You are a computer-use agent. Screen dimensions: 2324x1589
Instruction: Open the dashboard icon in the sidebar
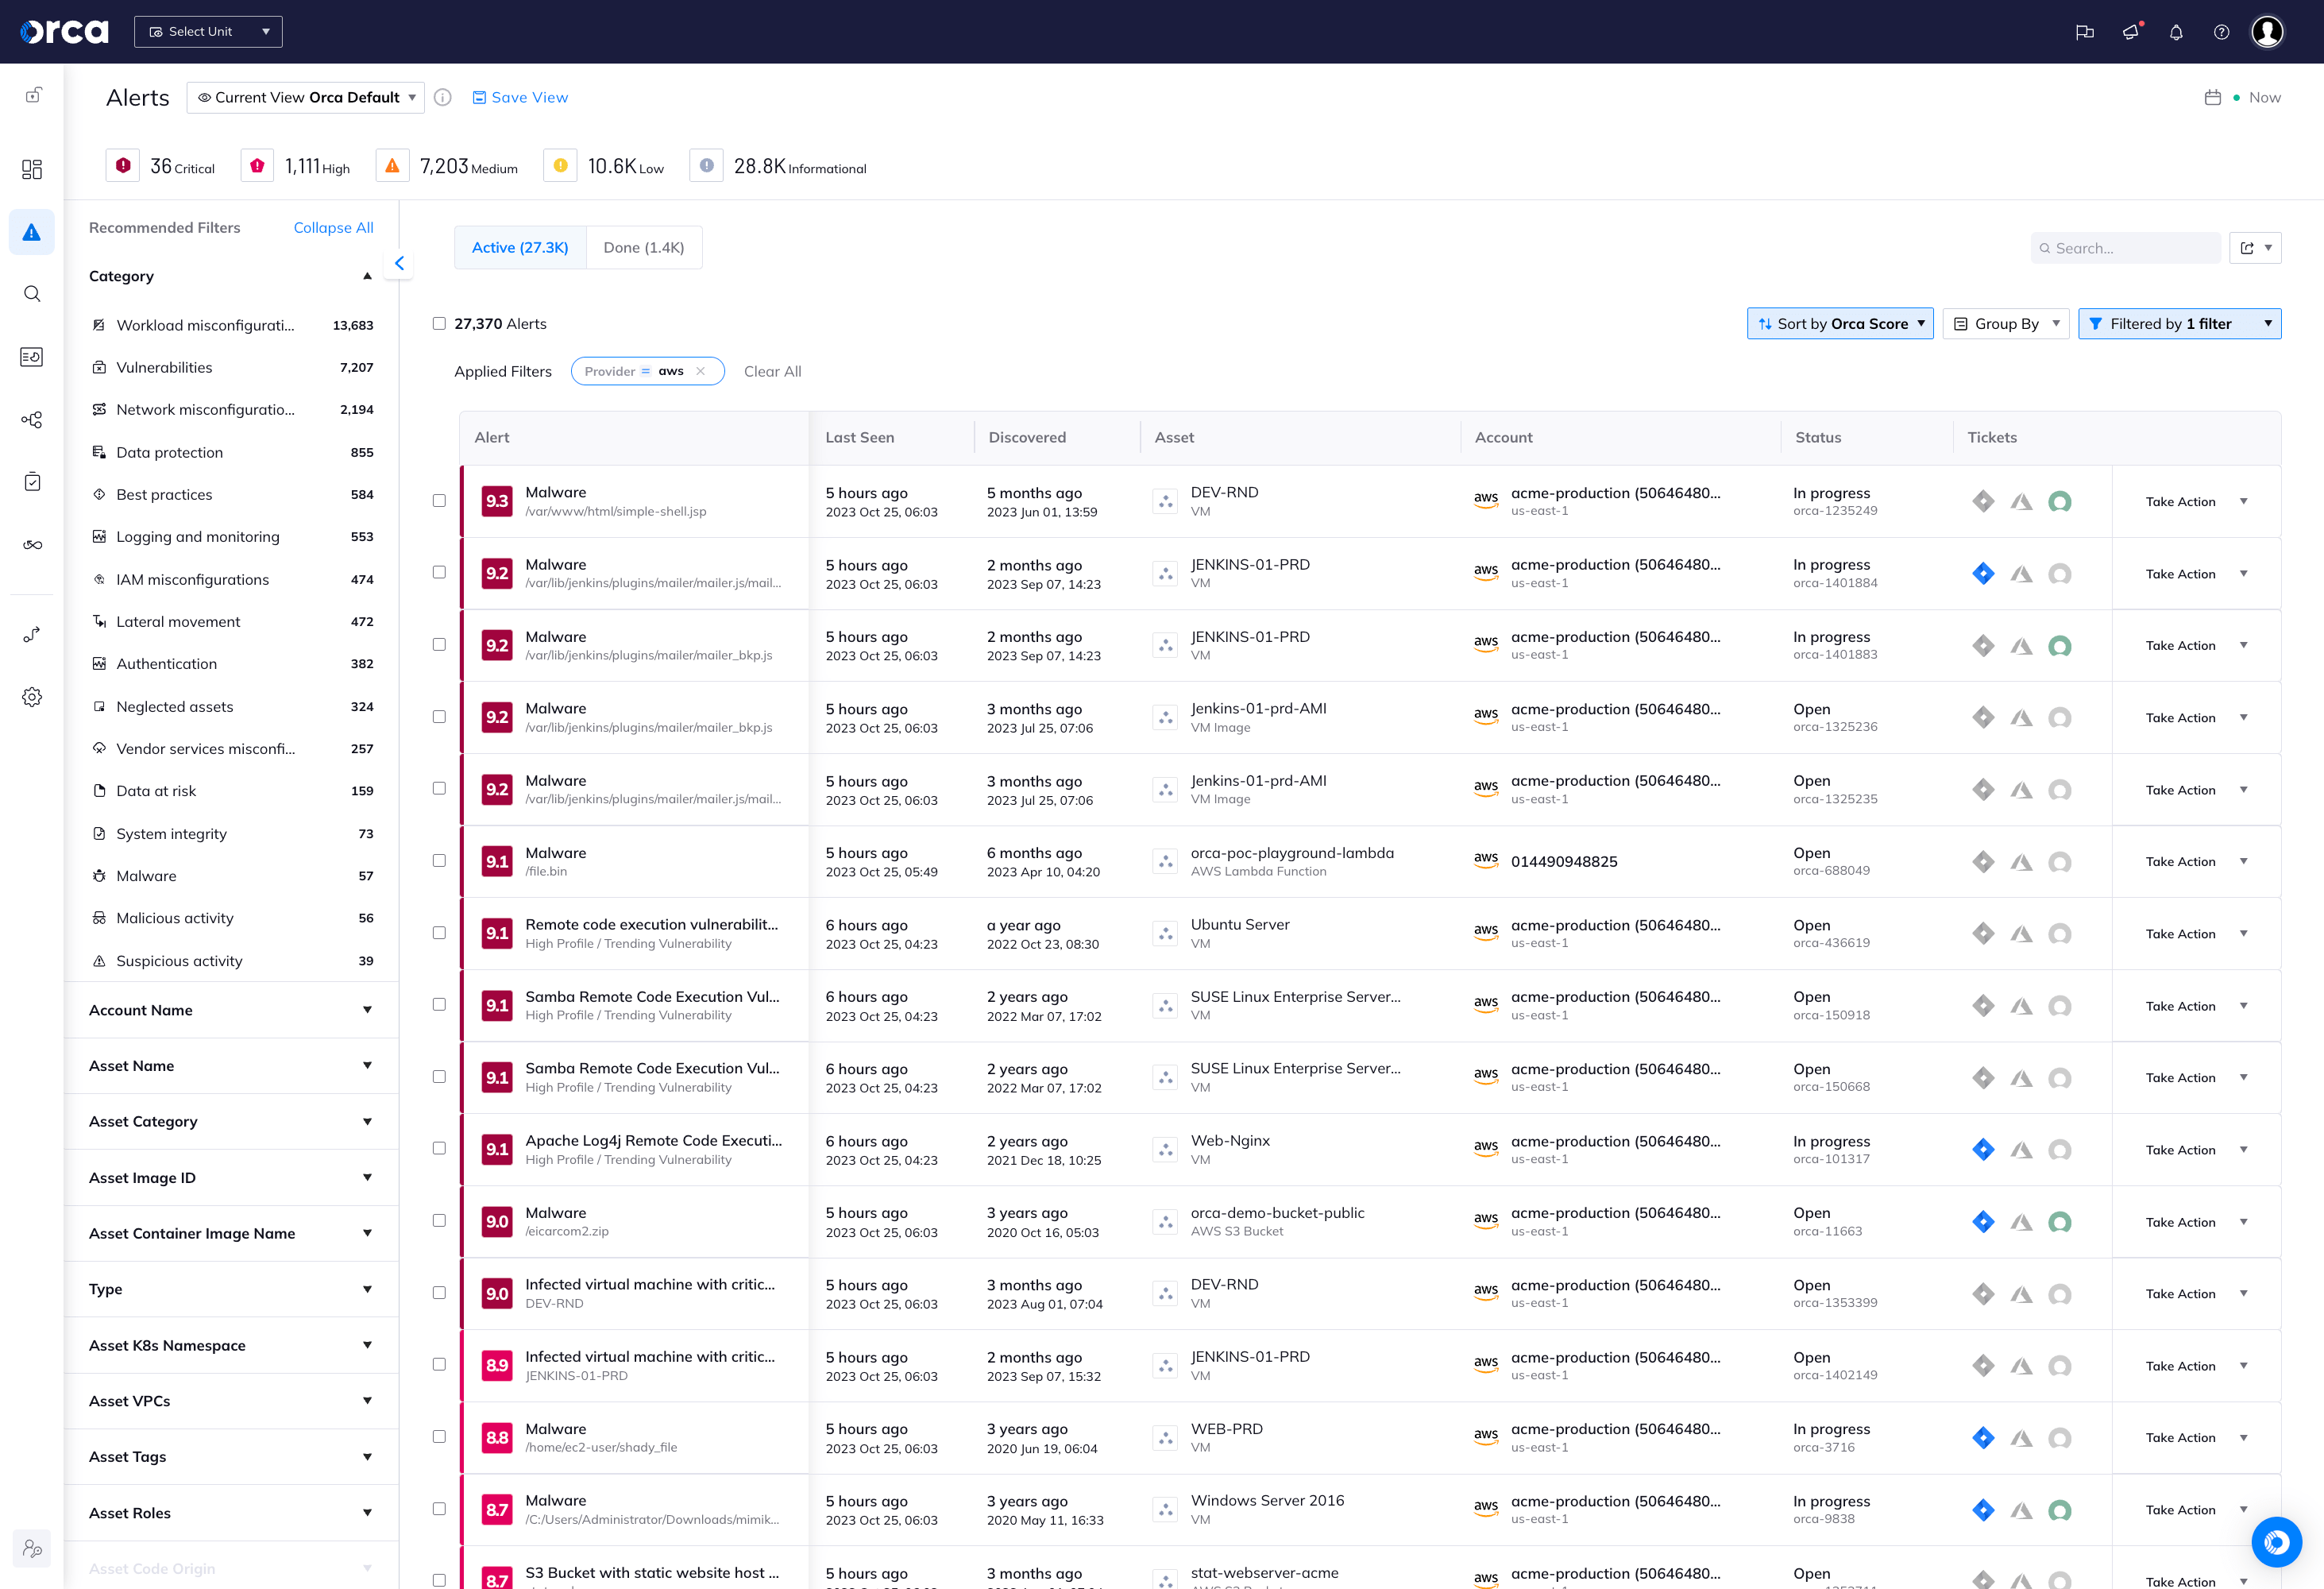(x=31, y=169)
